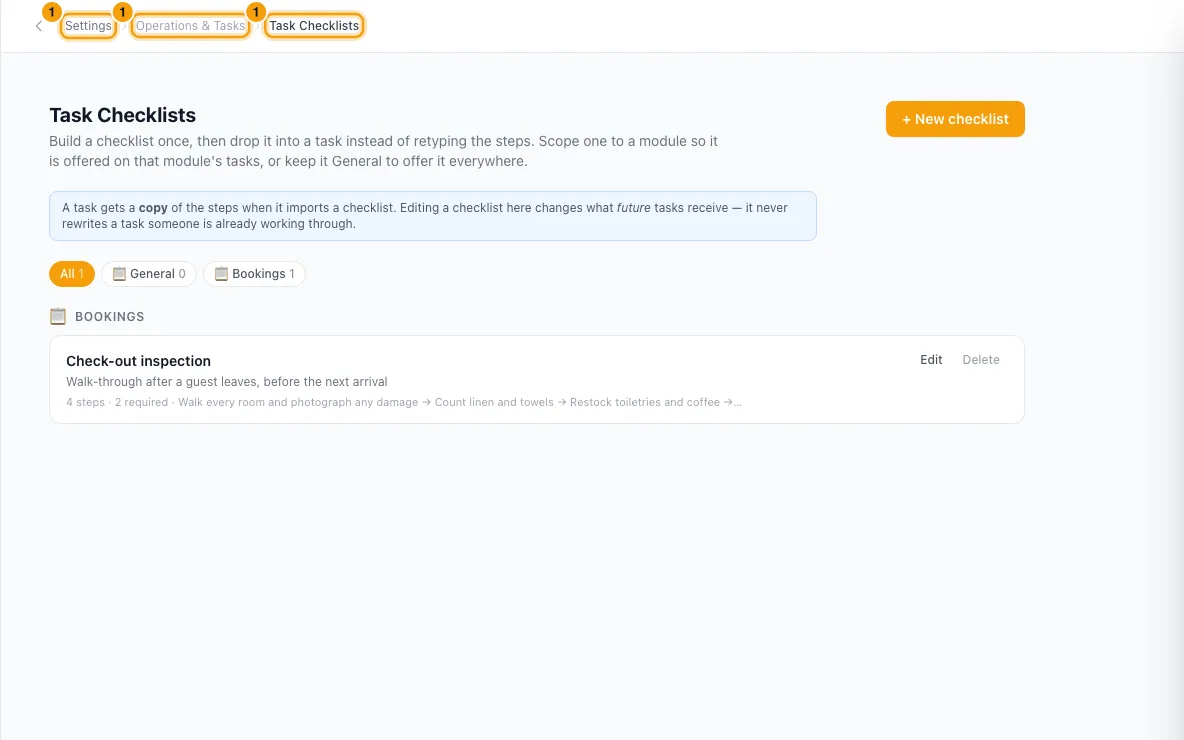Click the 'Build a checklist once' intro paragraph
1184x740 pixels.
click(x=384, y=151)
